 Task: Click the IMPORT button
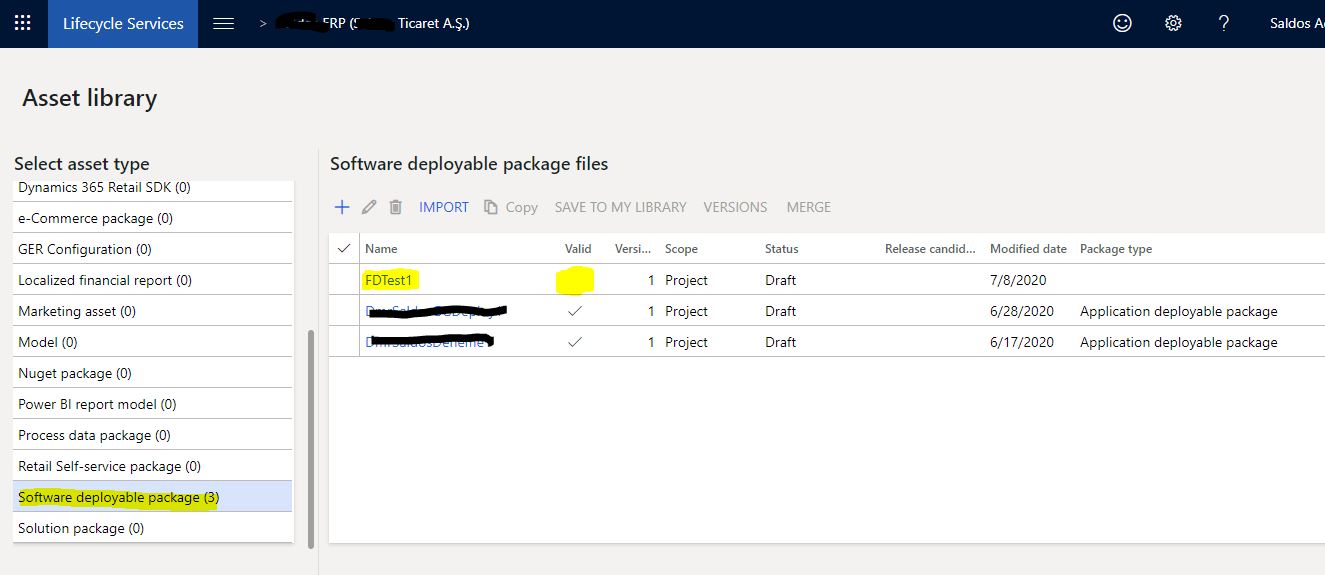point(444,207)
